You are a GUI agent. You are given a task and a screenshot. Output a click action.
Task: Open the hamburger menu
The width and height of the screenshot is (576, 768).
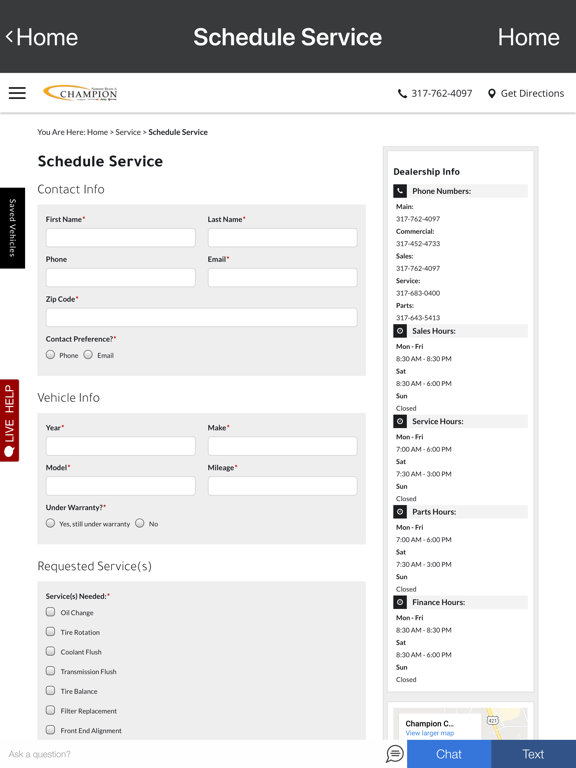(x=17, y=93)
